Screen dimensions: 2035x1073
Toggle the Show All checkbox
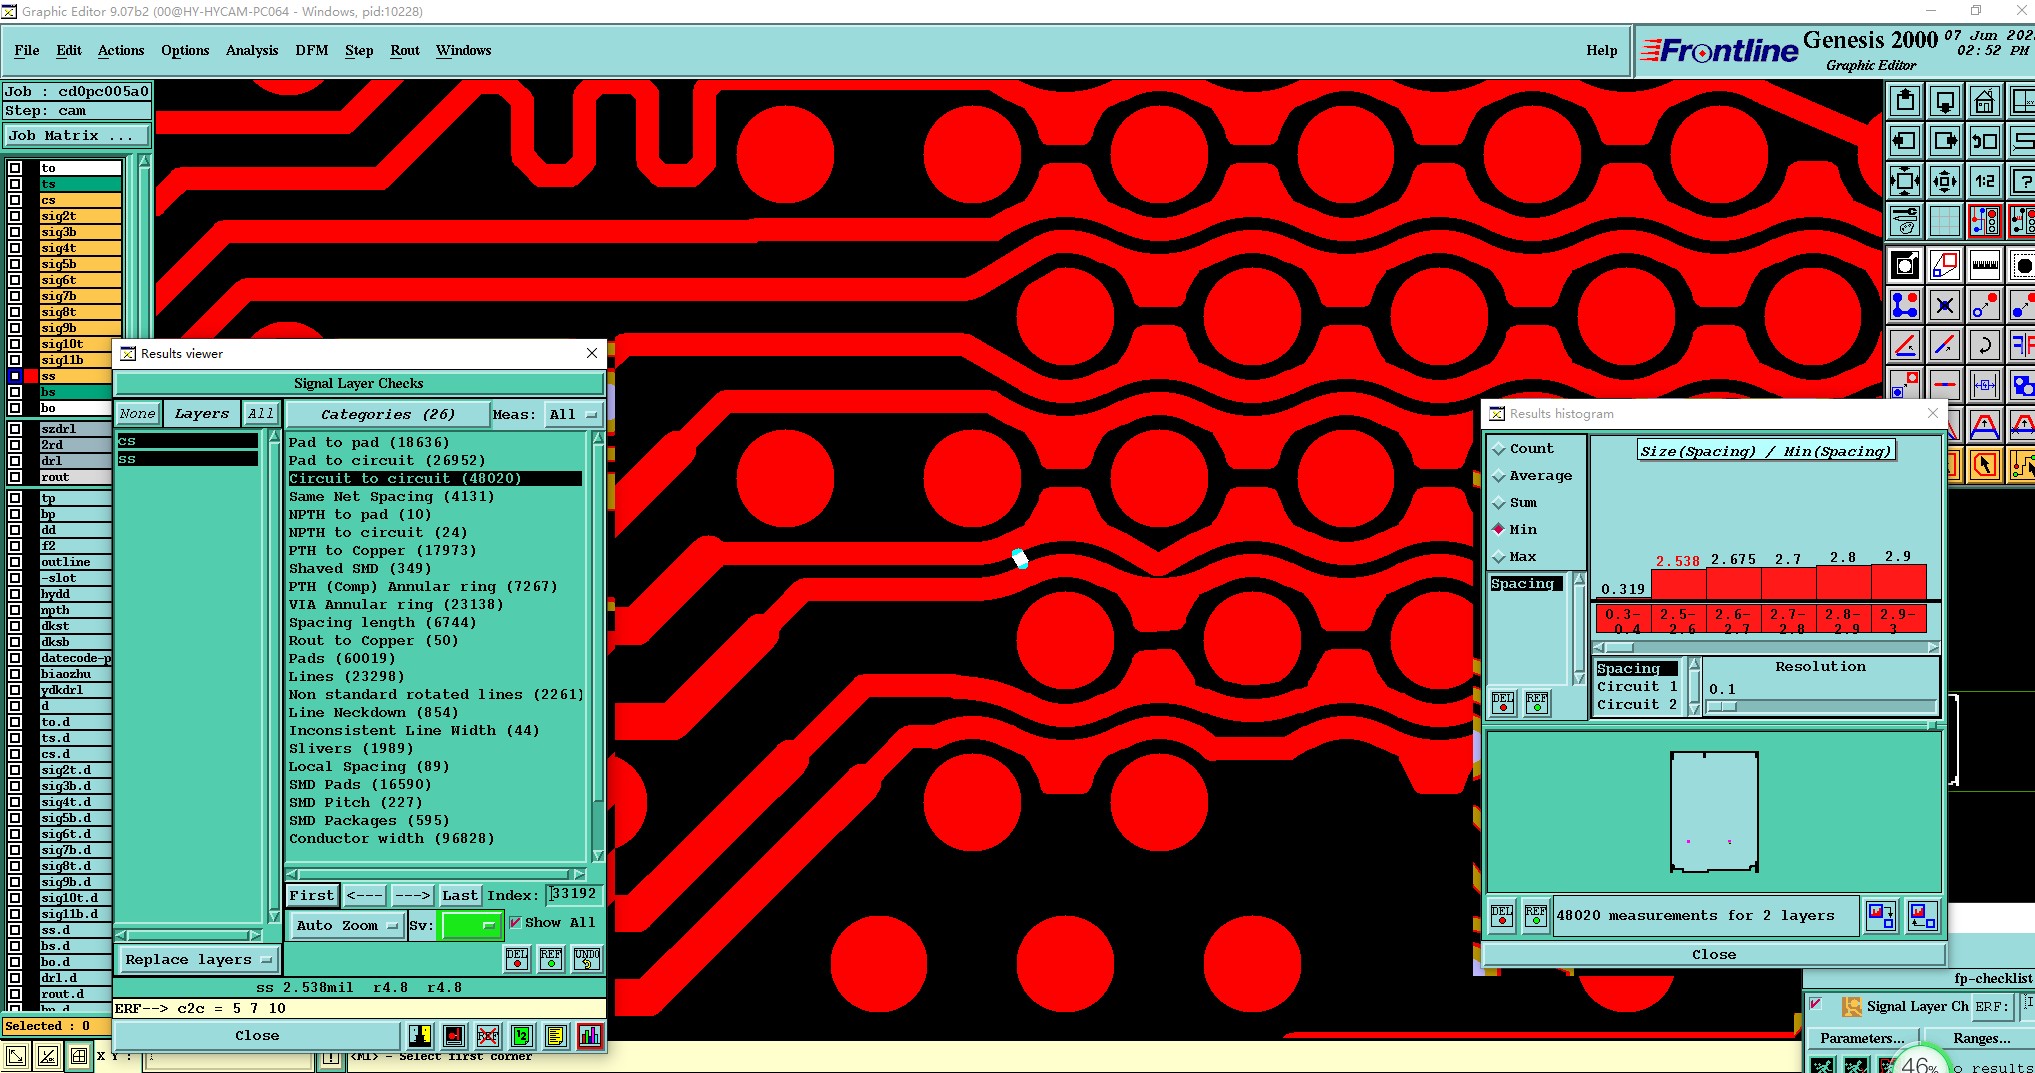(x=515, y=922)
